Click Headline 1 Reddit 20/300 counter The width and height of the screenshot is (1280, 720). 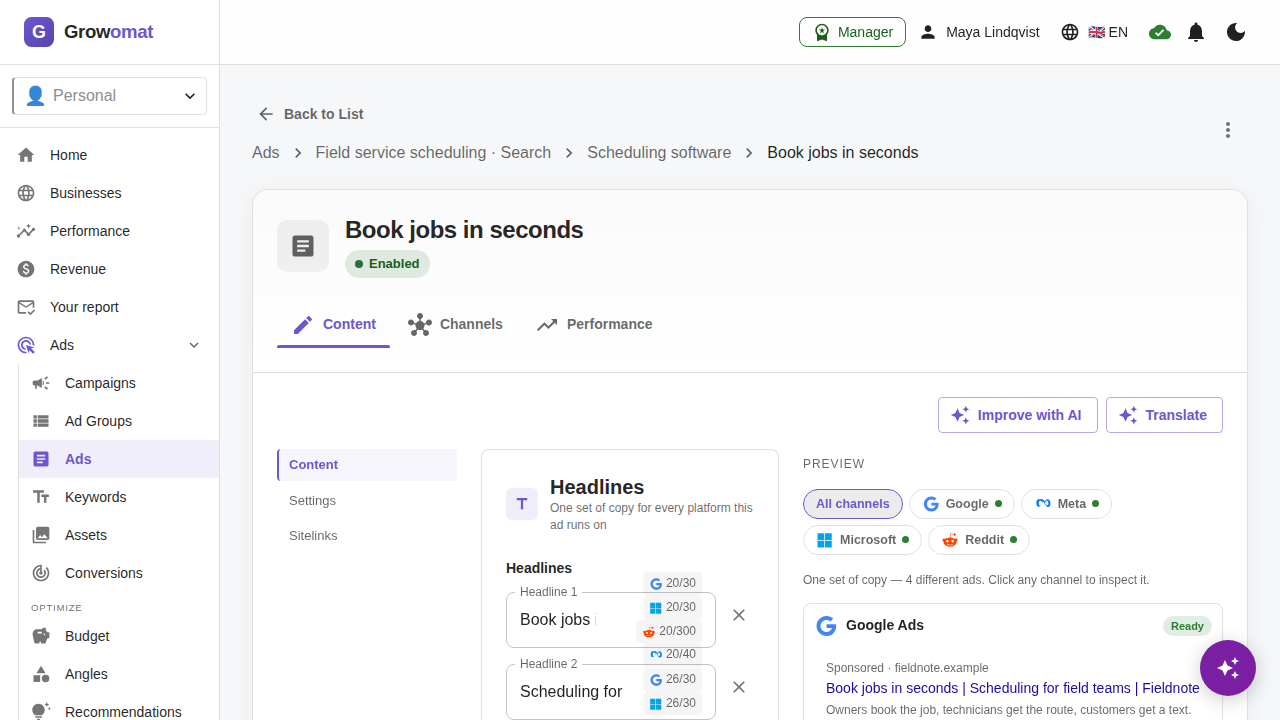tap(669, 631)
